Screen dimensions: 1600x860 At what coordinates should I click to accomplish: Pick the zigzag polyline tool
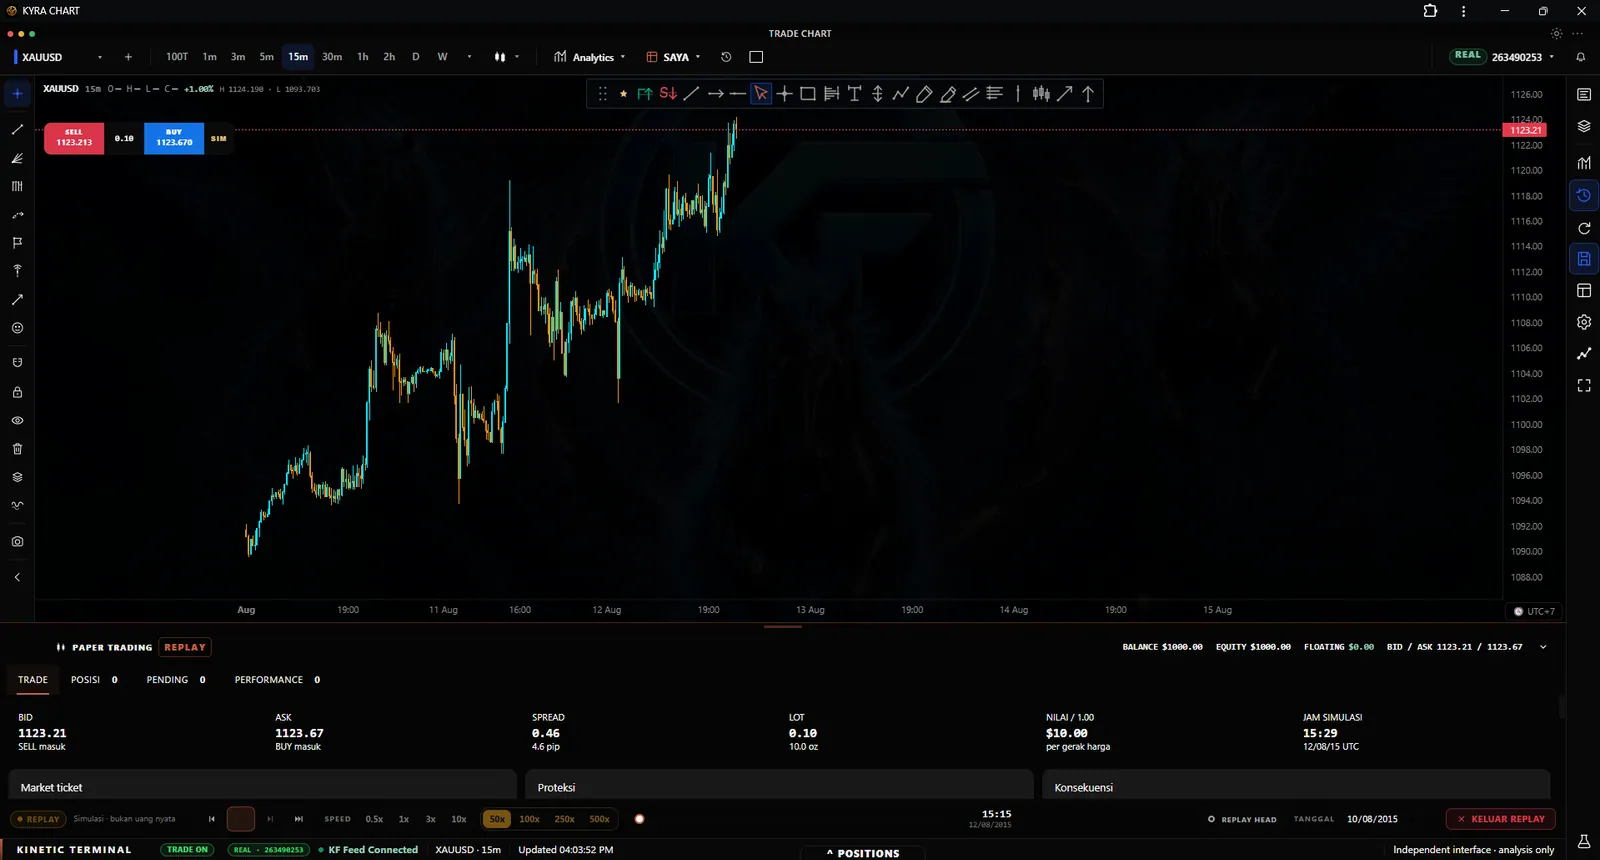[x=901, y=93]
